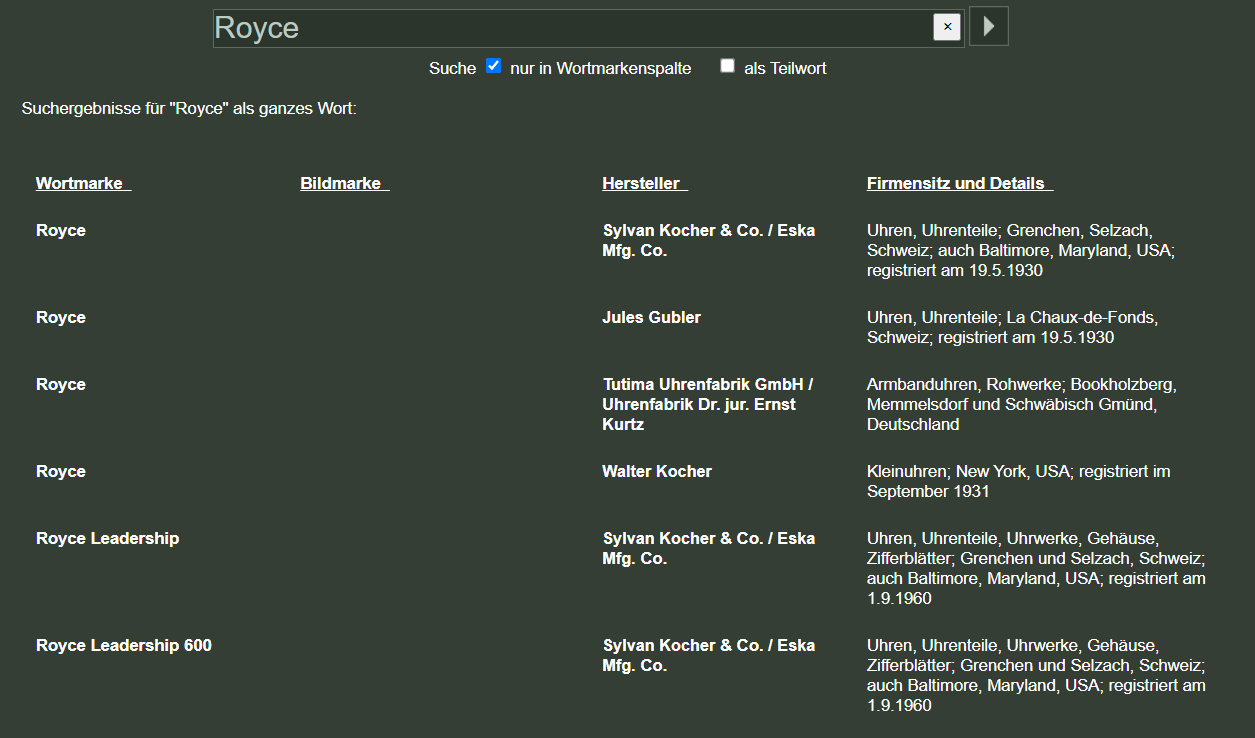Sort by the Hersteller column header
The width and height of the screenshot is (1255, 738).
click(x=644, y=183)
